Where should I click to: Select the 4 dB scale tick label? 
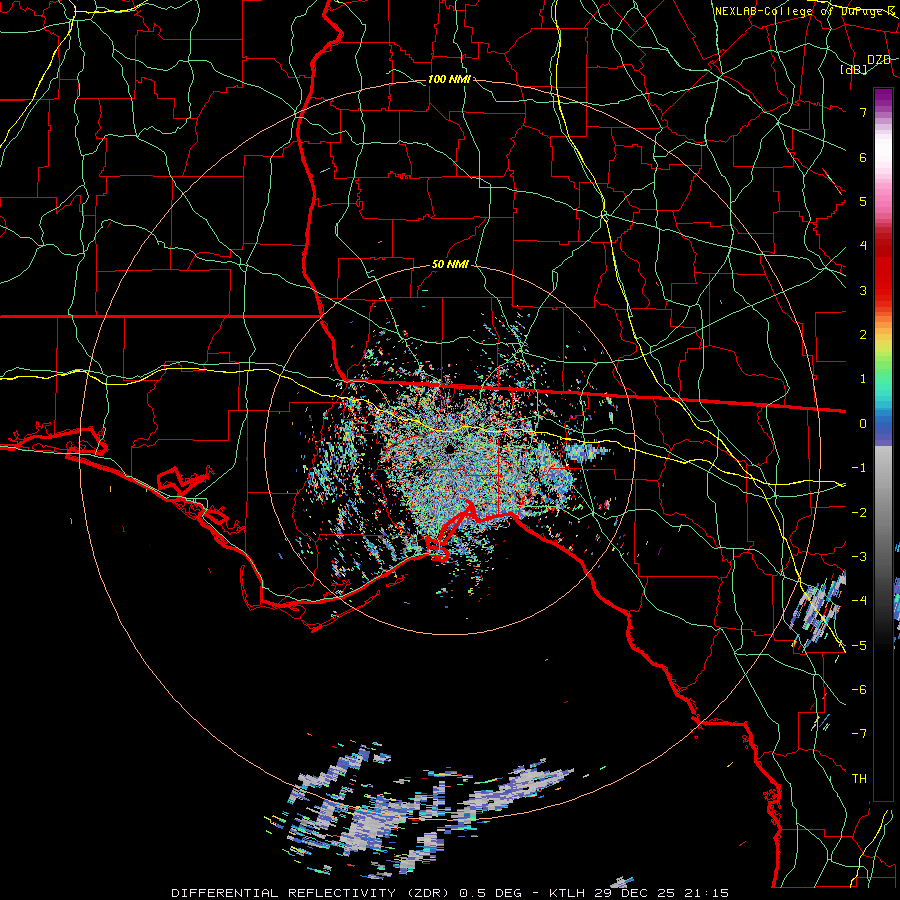pos(863,246)
